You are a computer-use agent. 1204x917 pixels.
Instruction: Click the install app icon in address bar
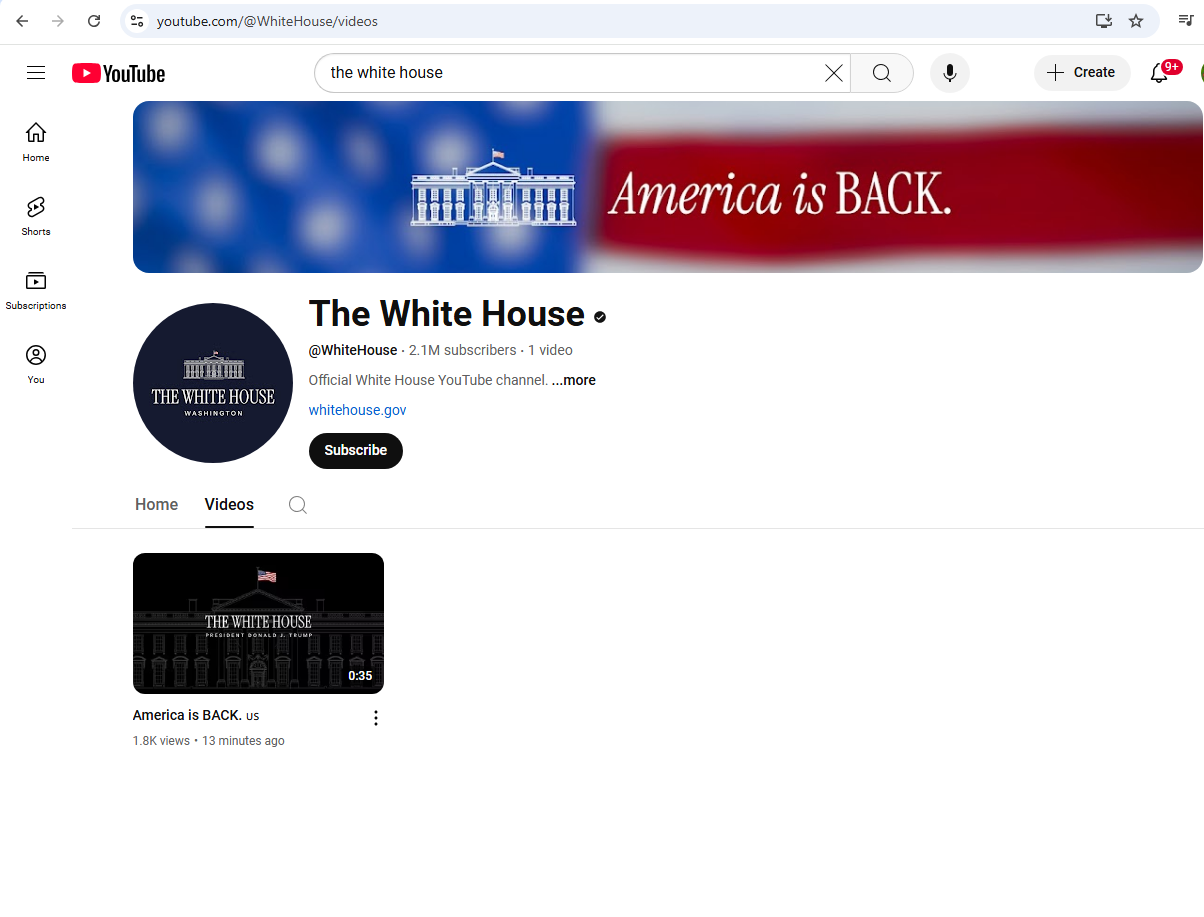[x=1103, y=21]
